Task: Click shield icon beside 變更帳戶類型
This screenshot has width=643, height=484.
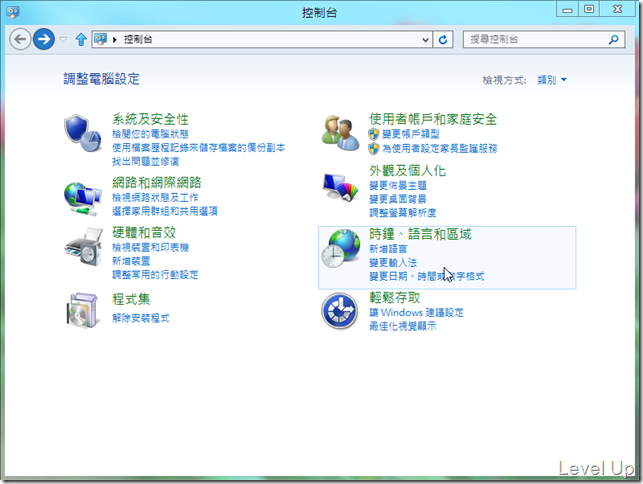Action: point(374,134)
